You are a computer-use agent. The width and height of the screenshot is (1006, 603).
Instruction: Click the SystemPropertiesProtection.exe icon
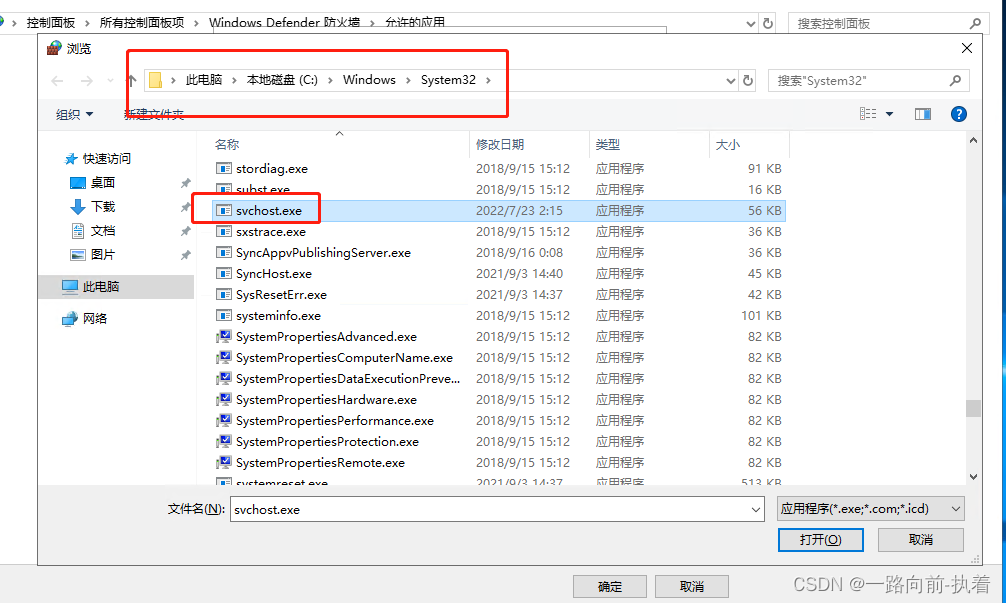223,442
